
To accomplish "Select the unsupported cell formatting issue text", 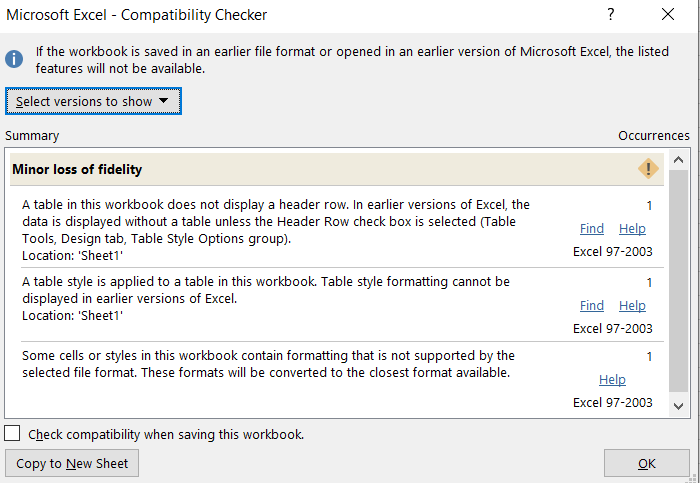I will click(268, 364).
